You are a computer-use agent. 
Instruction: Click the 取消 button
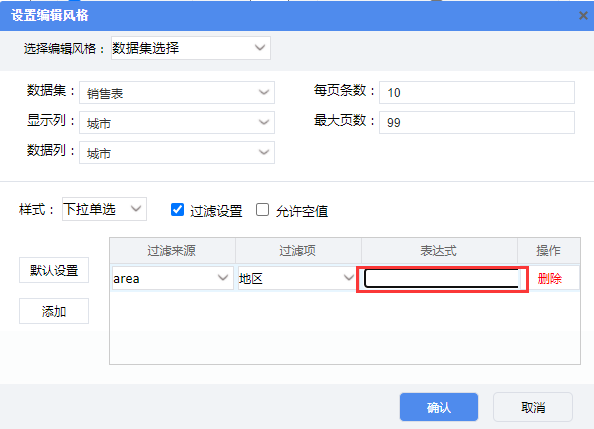click(x=533, y=407)
